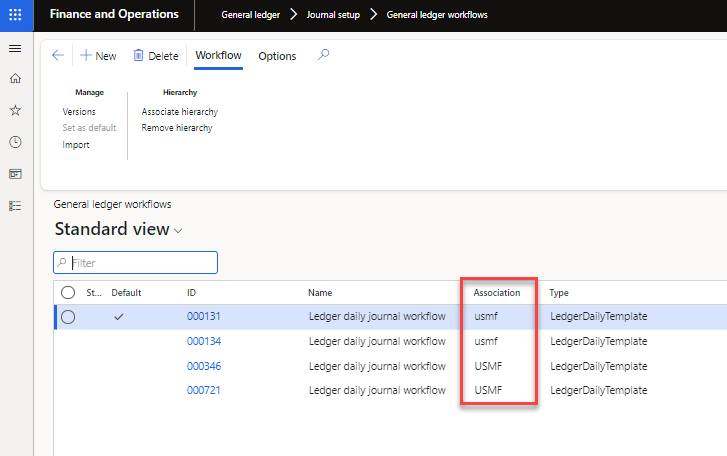This screenshot has width=727, height=456.
Task: Sort by the Name column header
Action: [320, 293]
